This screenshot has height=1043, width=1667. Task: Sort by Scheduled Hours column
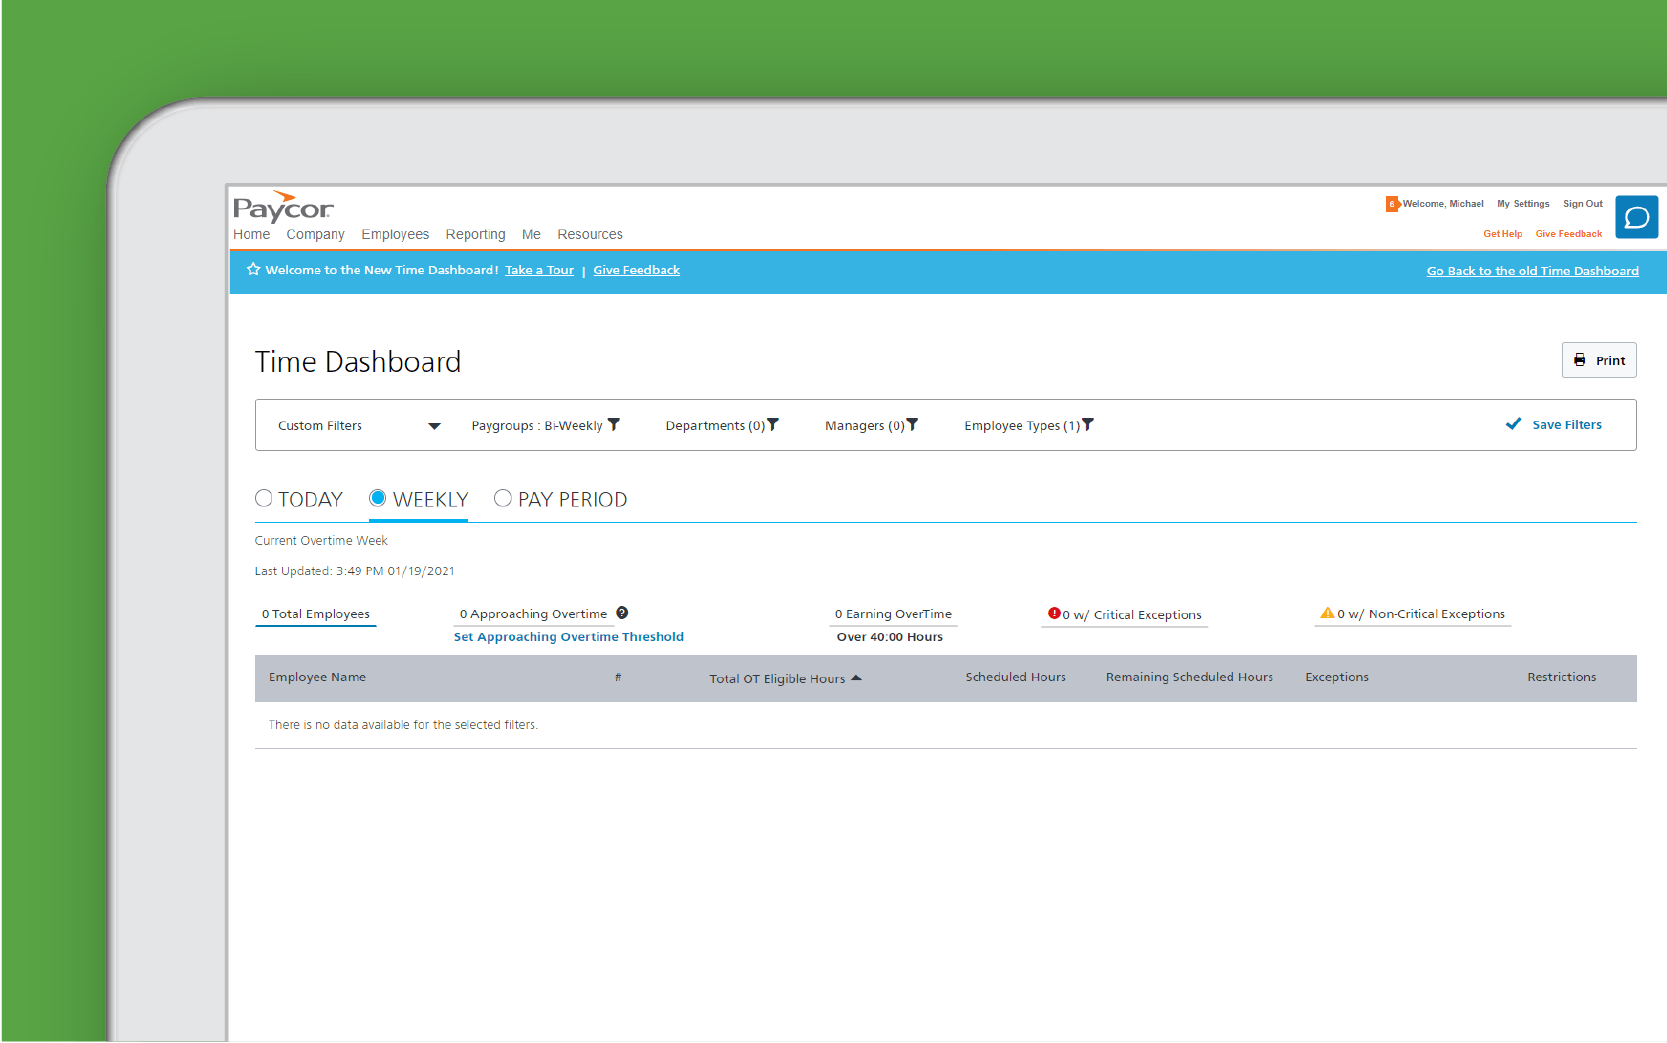click(x=1015, y=677)
